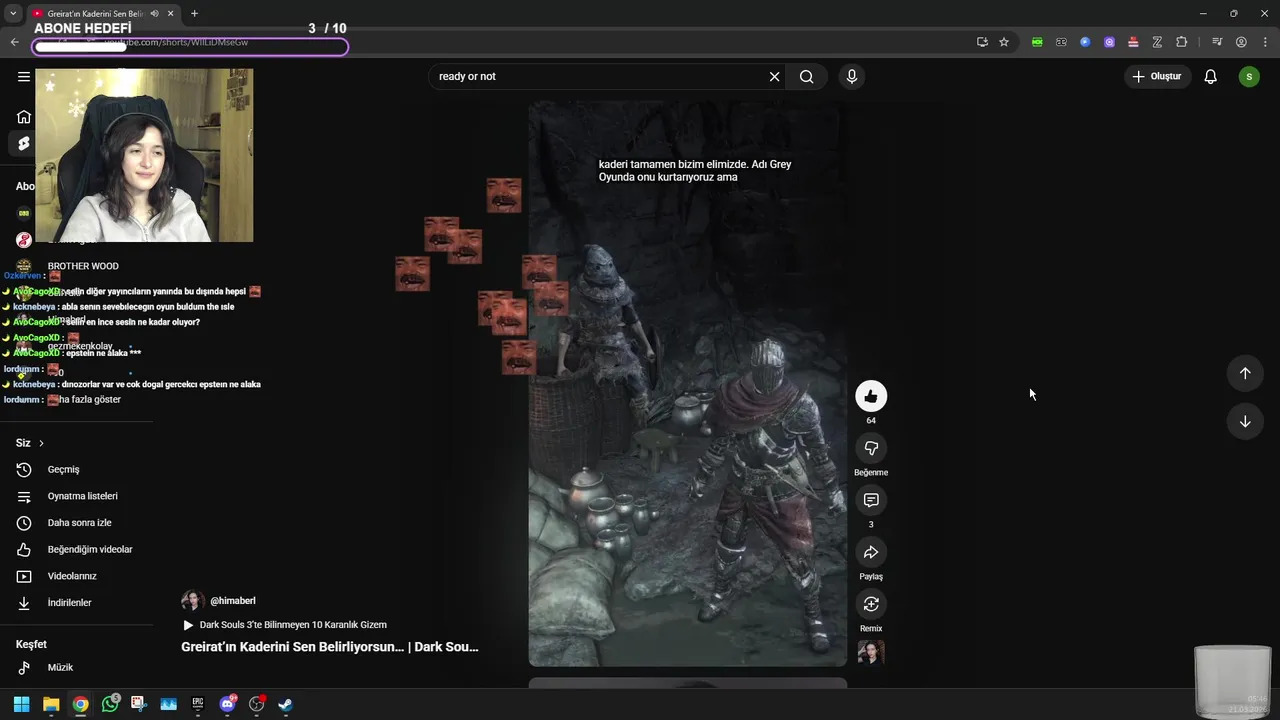
Task: Open the blue circle extension
Action: [x=1085, y=42]
